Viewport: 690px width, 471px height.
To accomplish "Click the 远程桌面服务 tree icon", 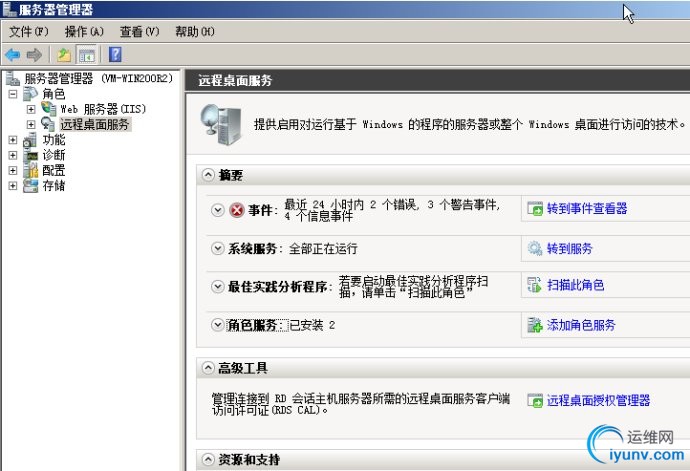I will pyautogui.click(x=48, y=124).
